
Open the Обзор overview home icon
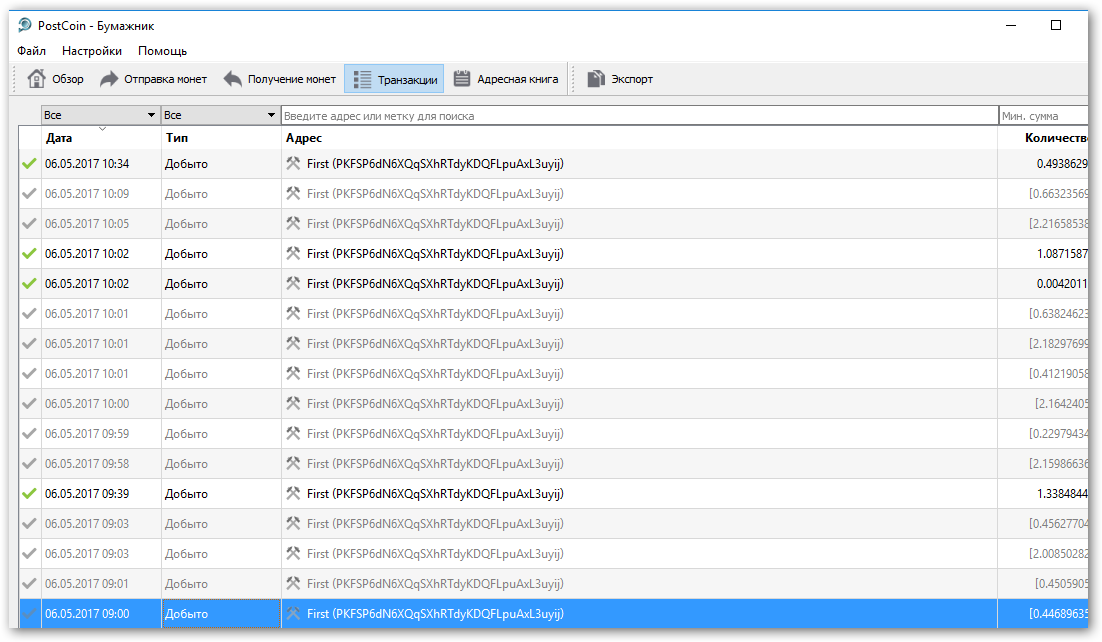pyautogui.click(x=37, y=79)
